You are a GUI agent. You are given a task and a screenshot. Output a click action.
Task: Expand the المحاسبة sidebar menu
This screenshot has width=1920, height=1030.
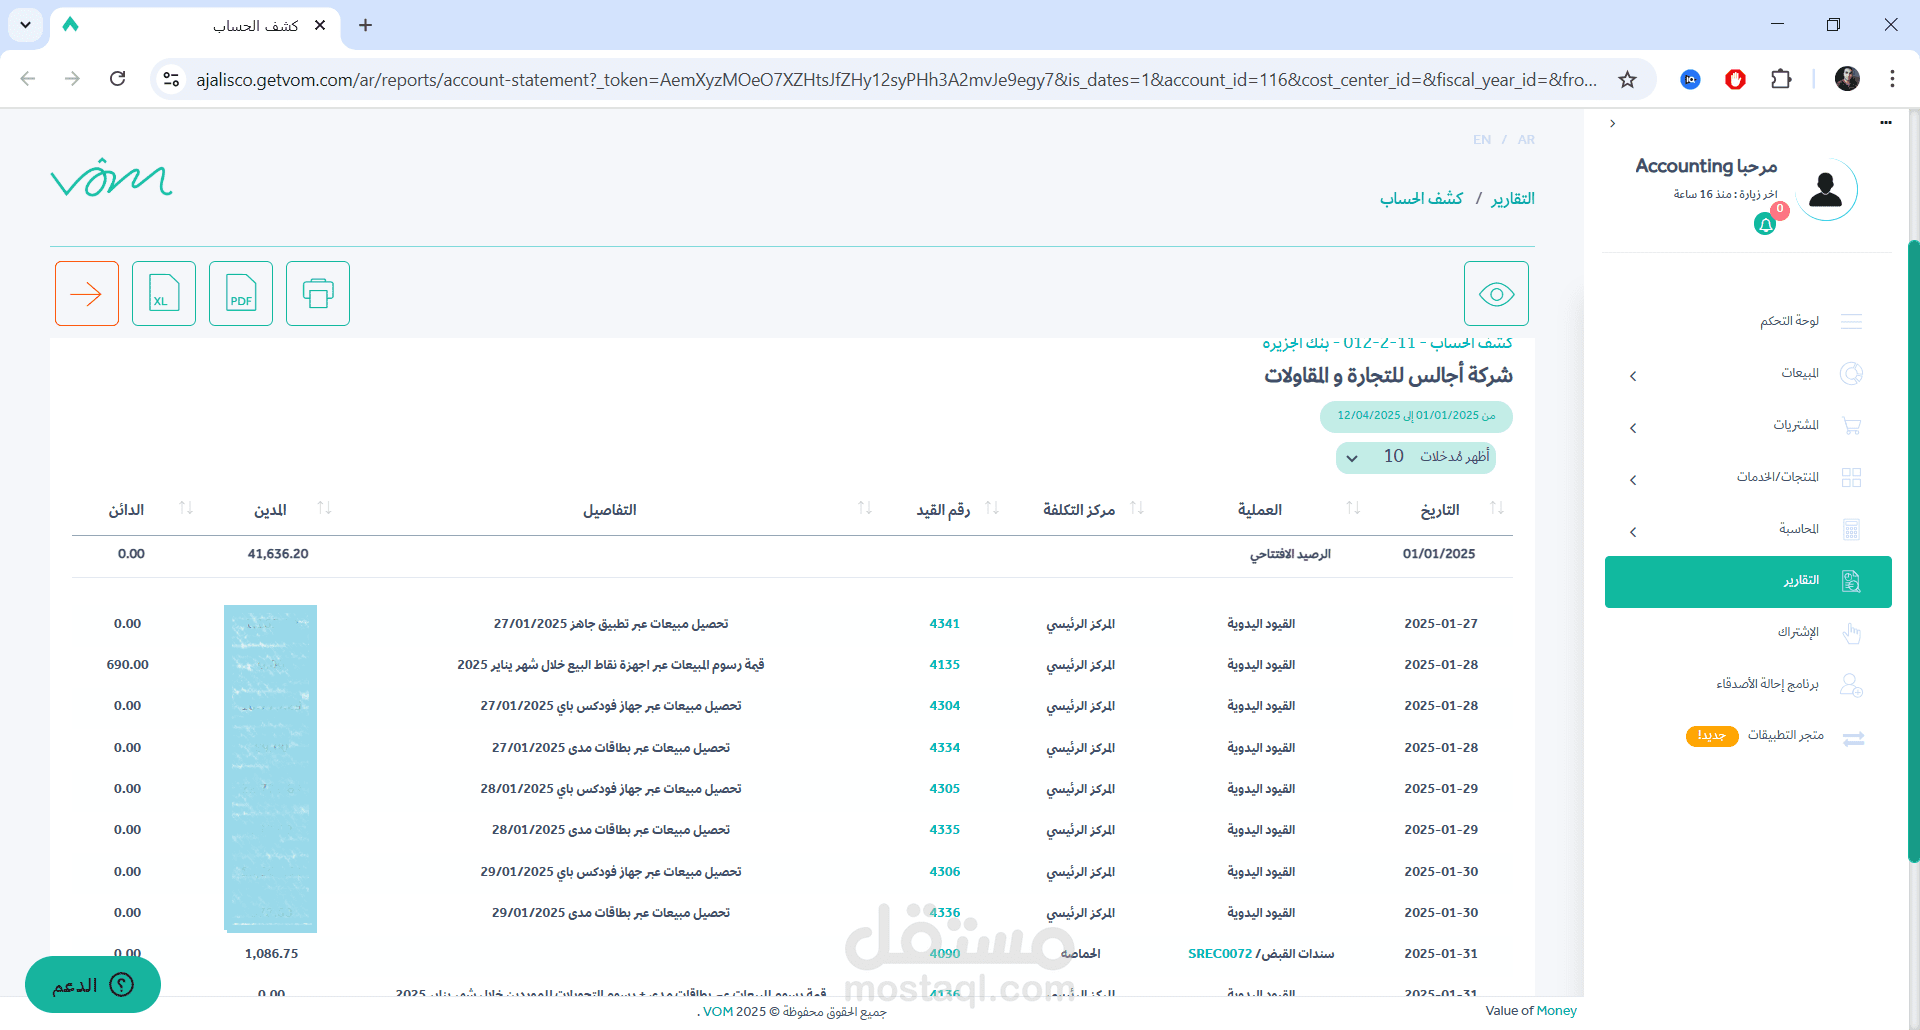point(1750,530)
